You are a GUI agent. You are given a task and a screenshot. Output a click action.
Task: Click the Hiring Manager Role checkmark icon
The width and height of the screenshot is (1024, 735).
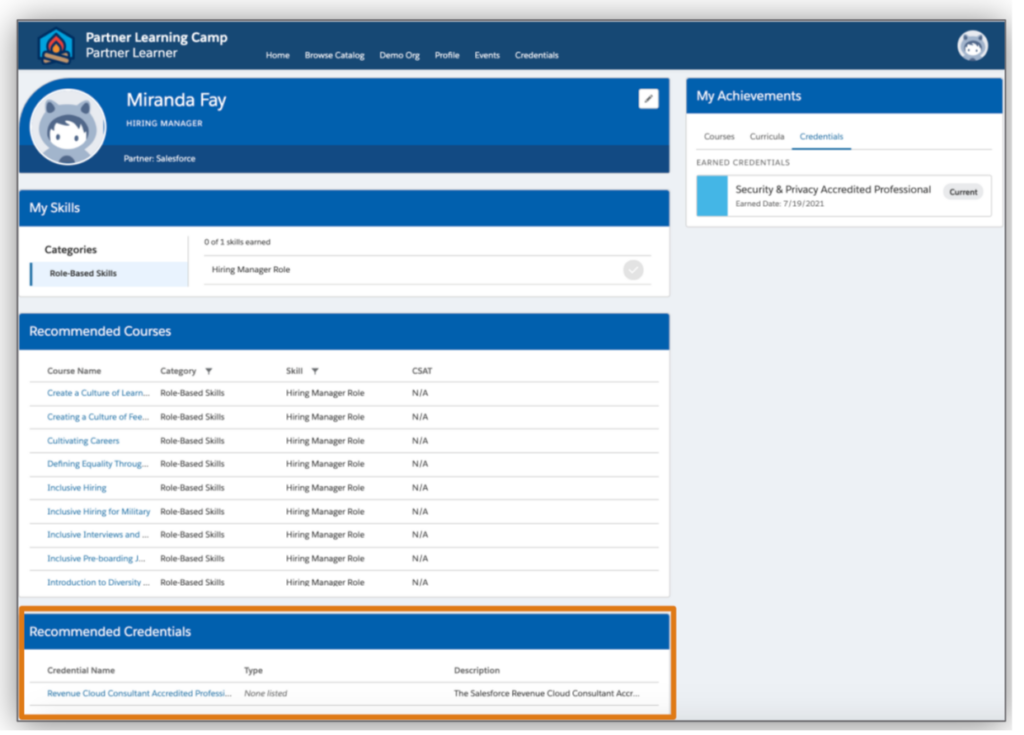(633, 270)
